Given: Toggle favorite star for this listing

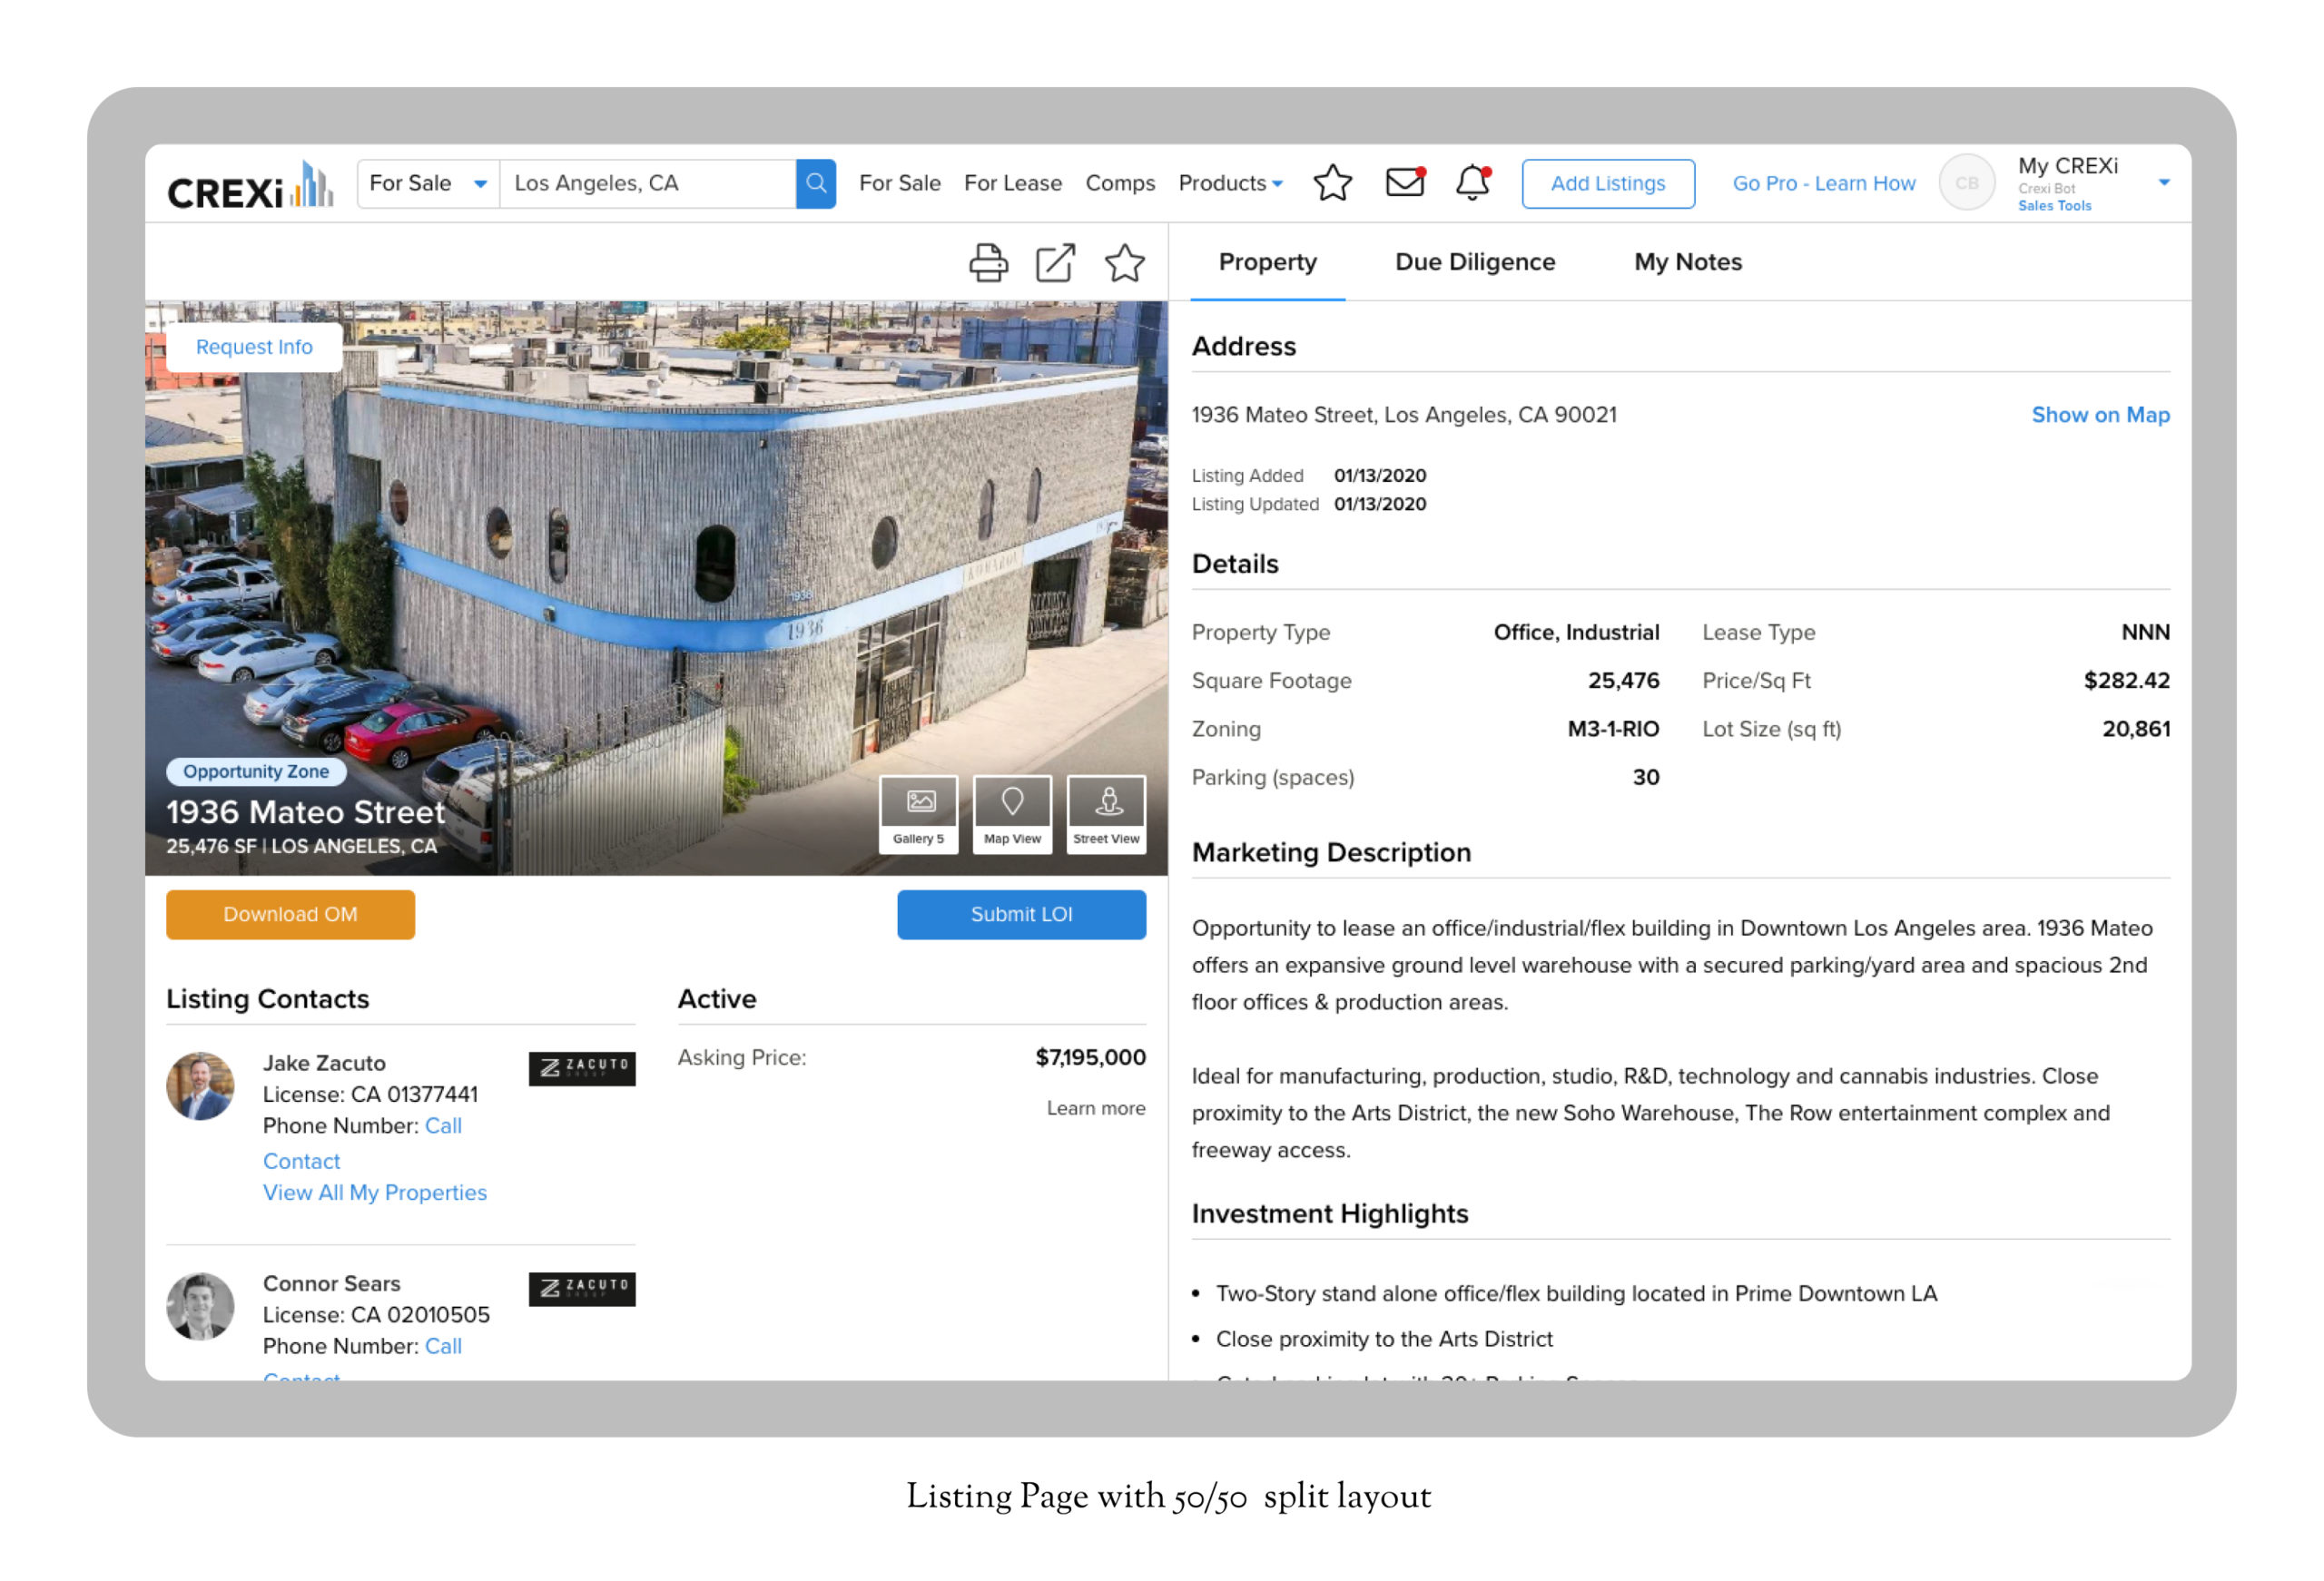Looking at the screenshot, I should point(1124,263).
